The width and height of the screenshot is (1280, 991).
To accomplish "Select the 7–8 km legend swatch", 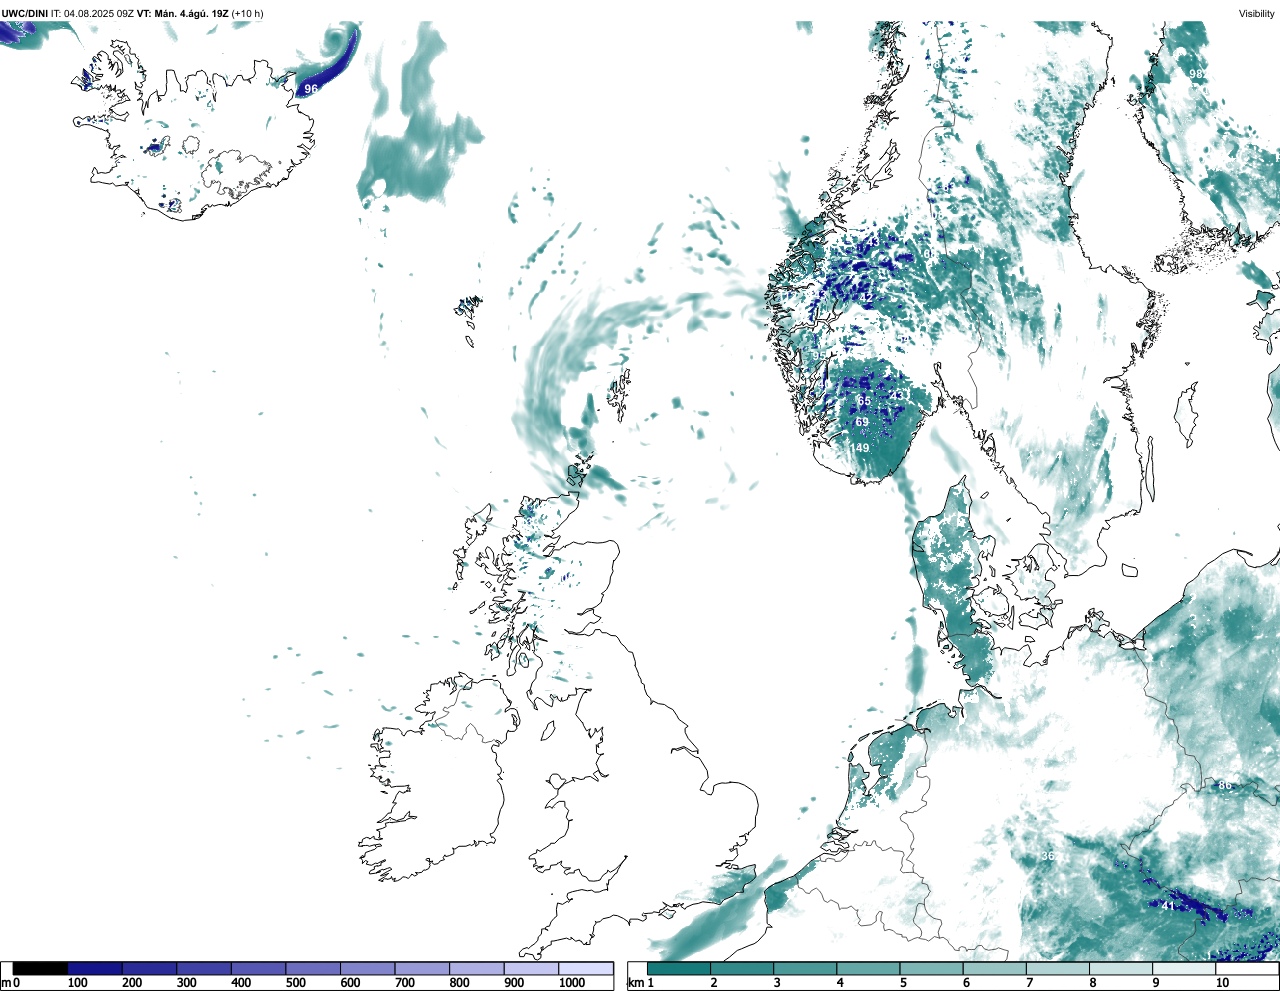I will tap(1057, 969).
